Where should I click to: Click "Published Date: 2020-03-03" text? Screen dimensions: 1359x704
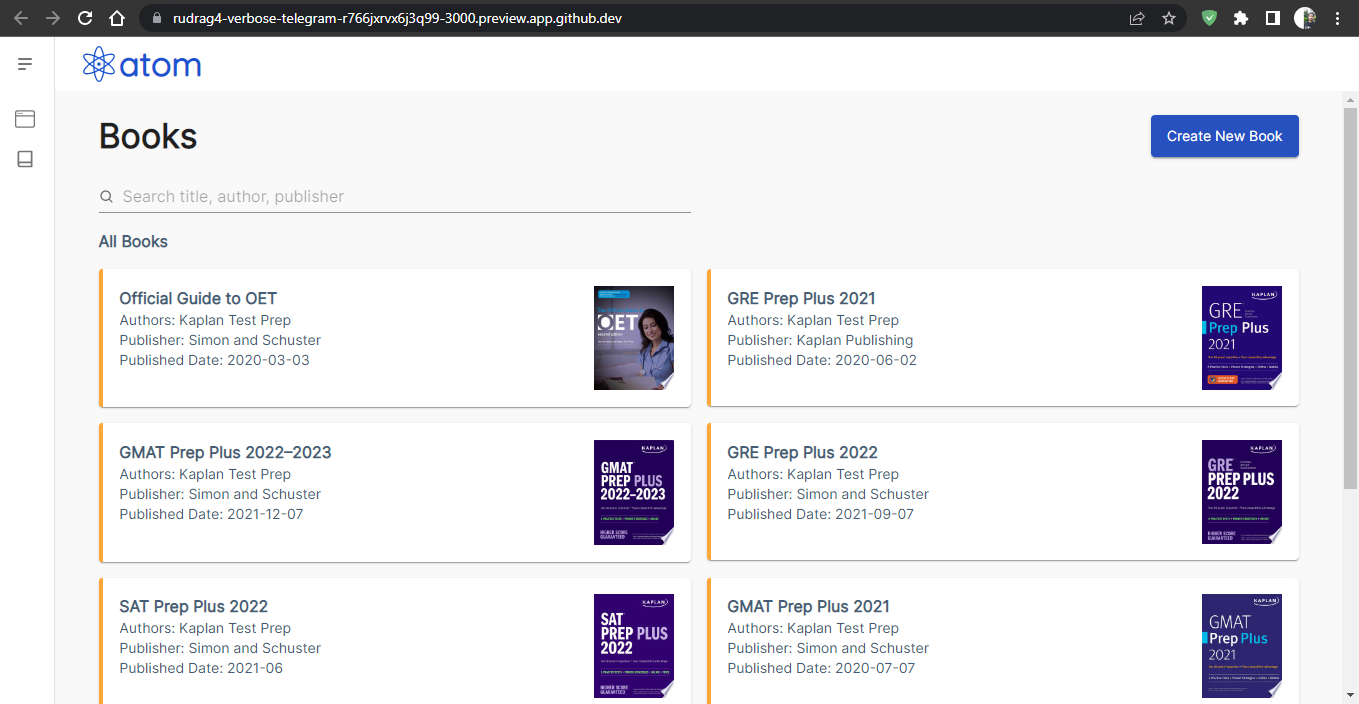click(214, 360)
